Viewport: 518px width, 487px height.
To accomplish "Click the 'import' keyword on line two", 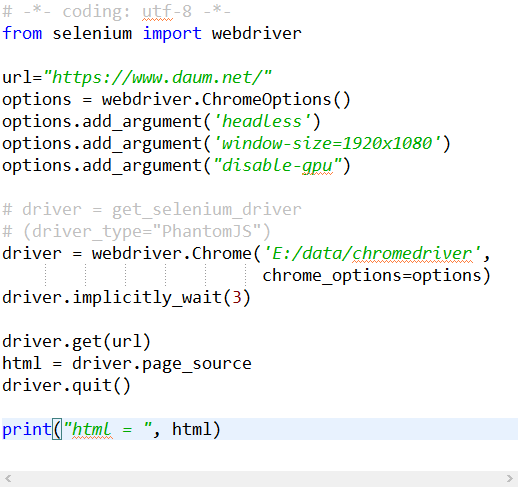I will point(172,33).
